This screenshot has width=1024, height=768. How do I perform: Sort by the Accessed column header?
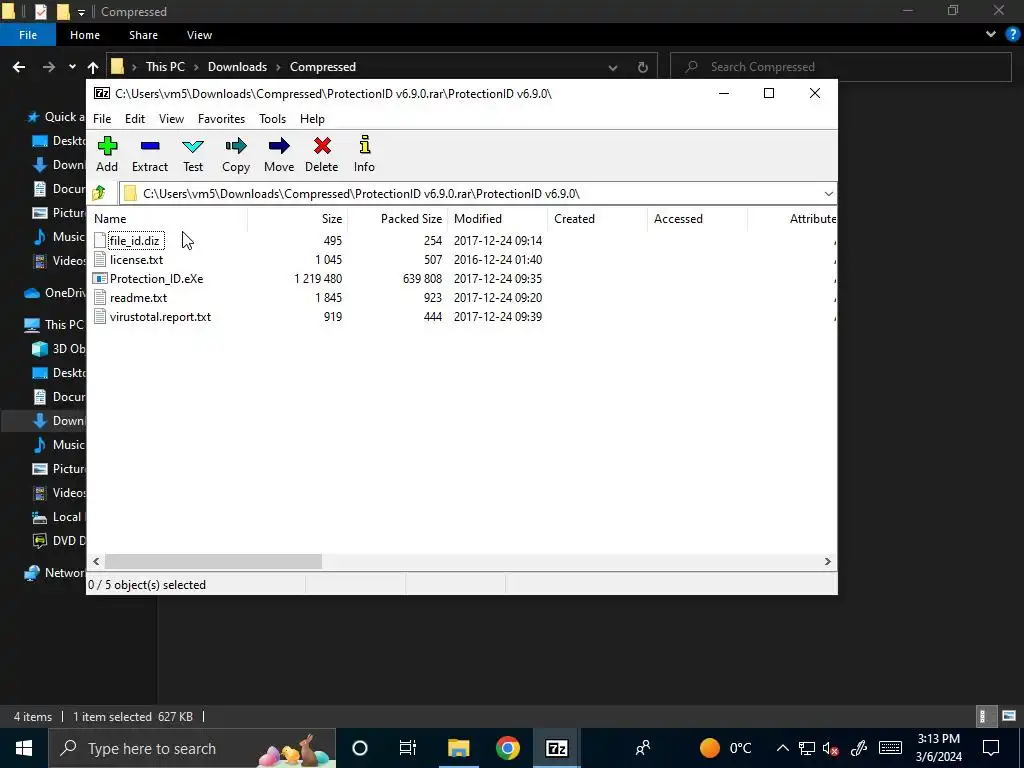click(697, 219)
